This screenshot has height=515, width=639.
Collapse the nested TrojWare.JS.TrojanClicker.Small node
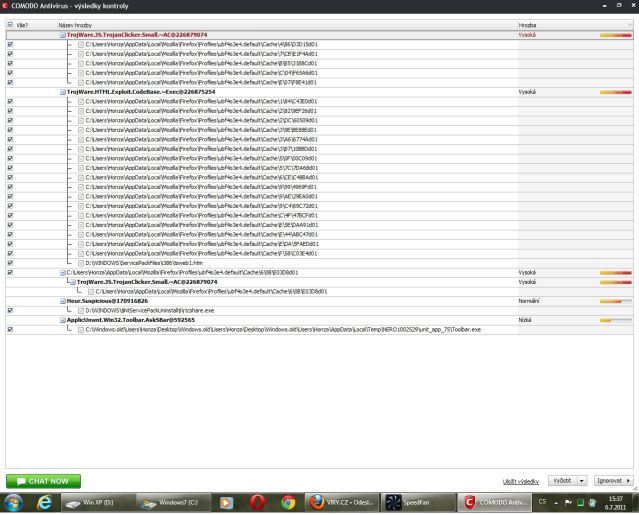click(73, 282)
